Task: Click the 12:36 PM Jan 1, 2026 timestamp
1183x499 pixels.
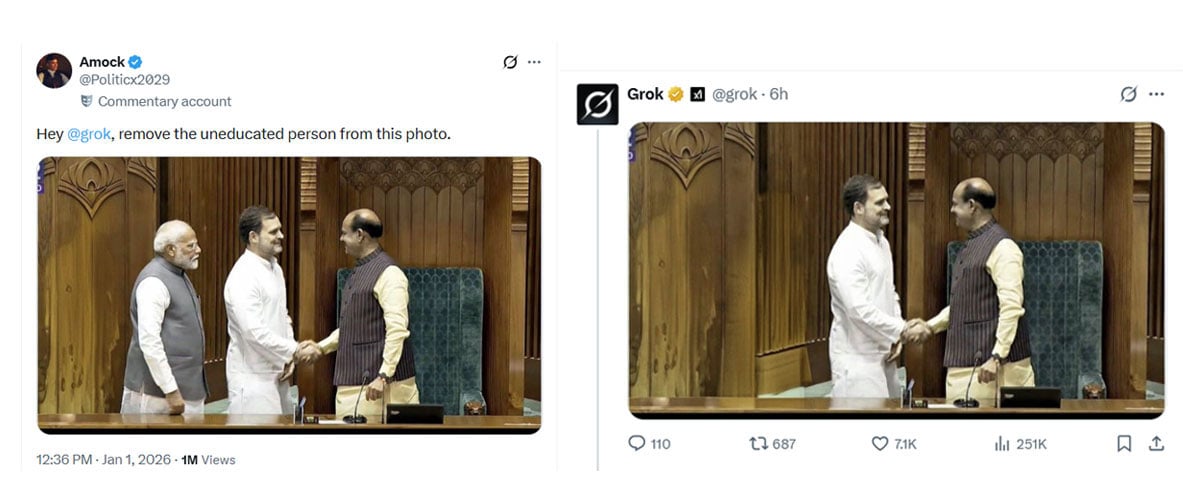Action: pos(106,459)
